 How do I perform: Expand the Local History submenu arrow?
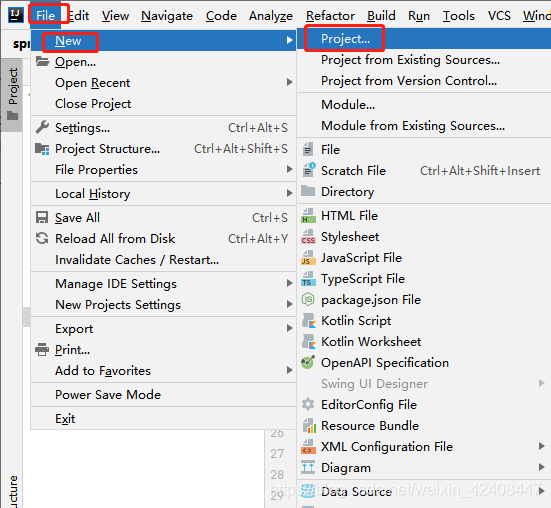click(x=289, y=193)
